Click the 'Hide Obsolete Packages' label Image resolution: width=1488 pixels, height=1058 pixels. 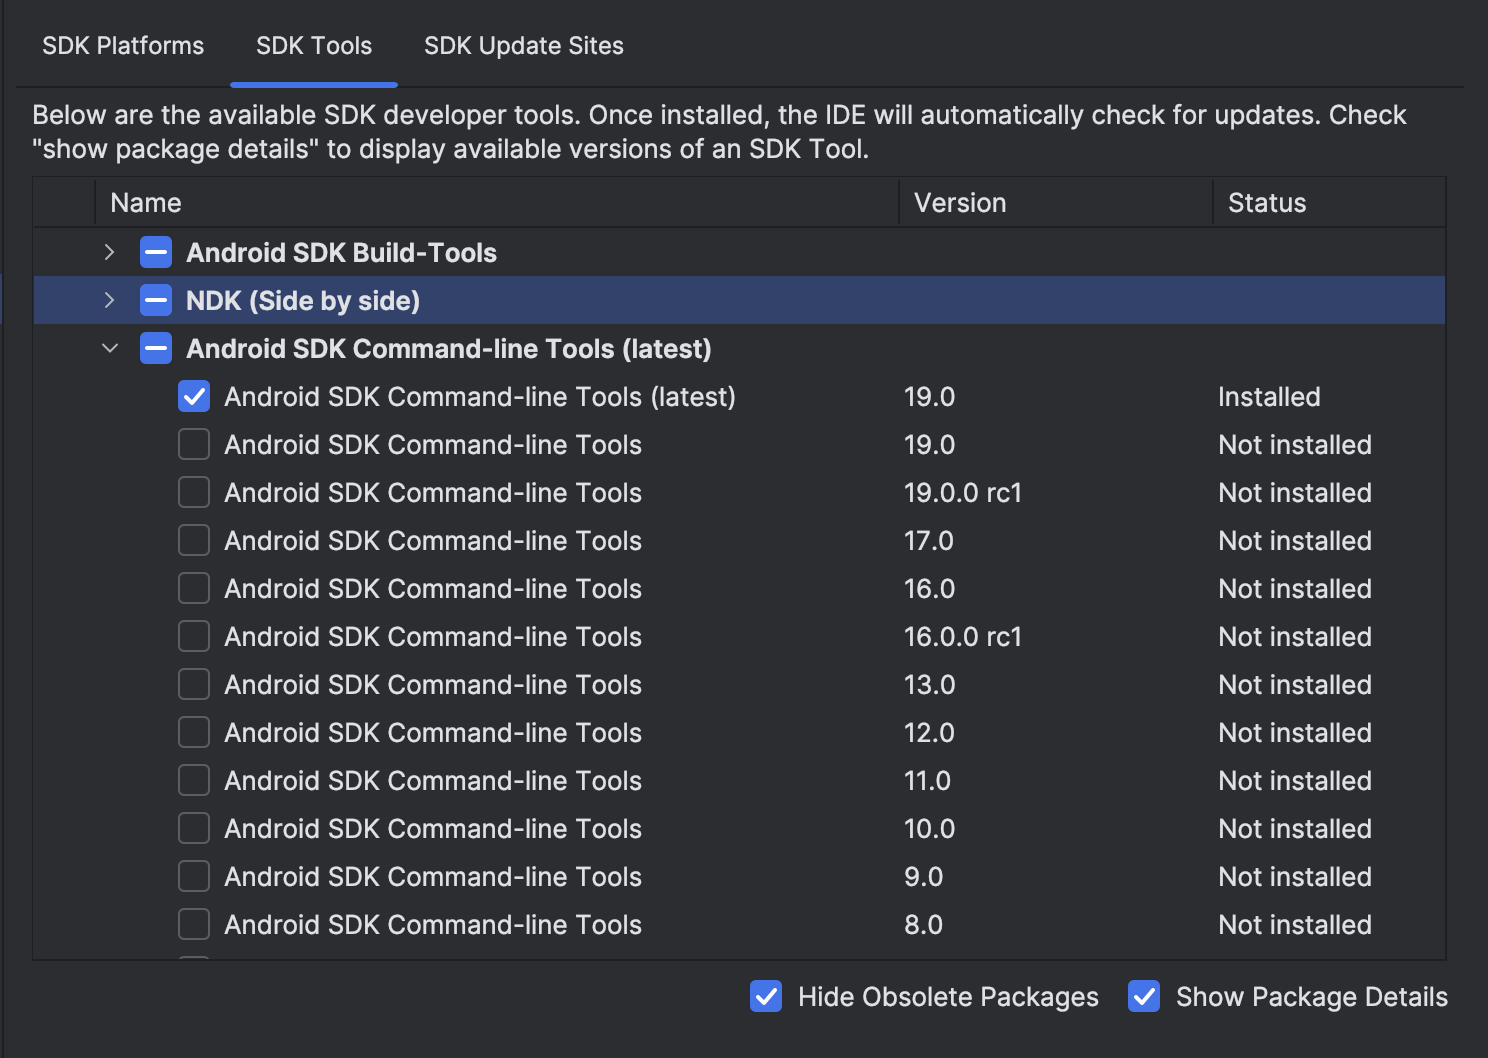pos(948,997)
